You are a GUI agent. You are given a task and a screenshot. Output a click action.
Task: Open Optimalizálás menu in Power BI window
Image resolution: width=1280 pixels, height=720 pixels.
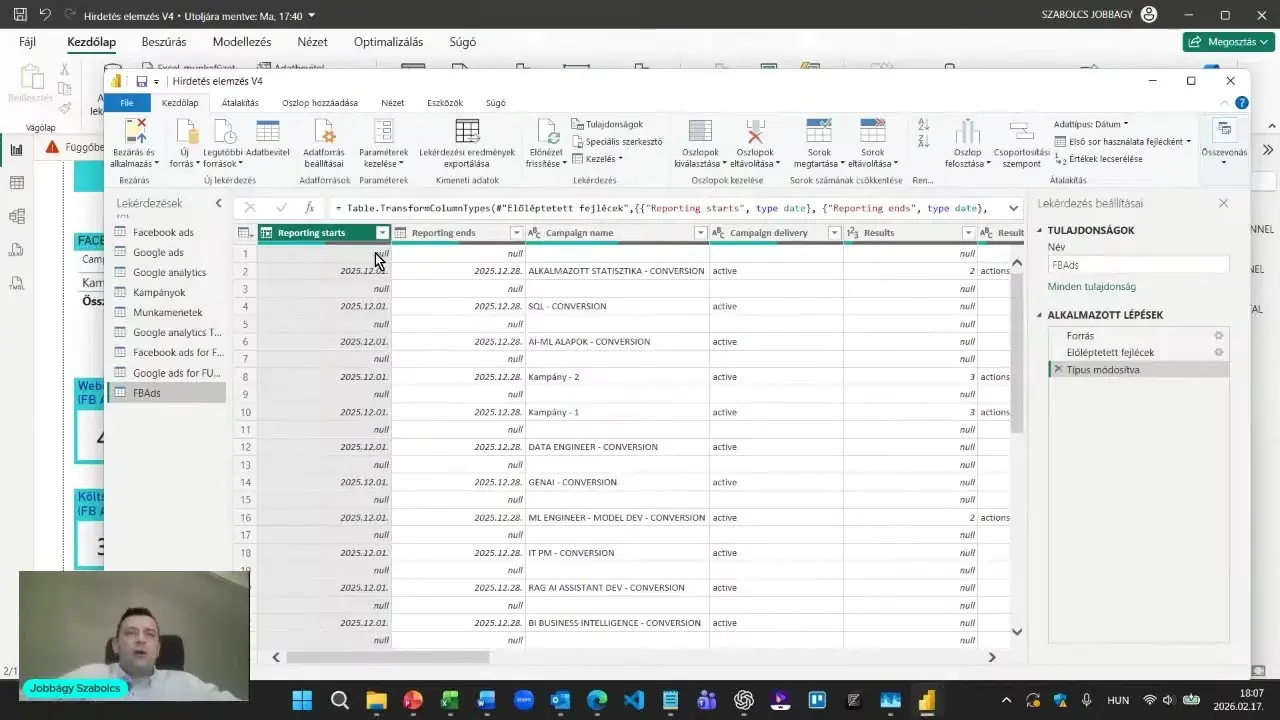click(x=388, y=42)
